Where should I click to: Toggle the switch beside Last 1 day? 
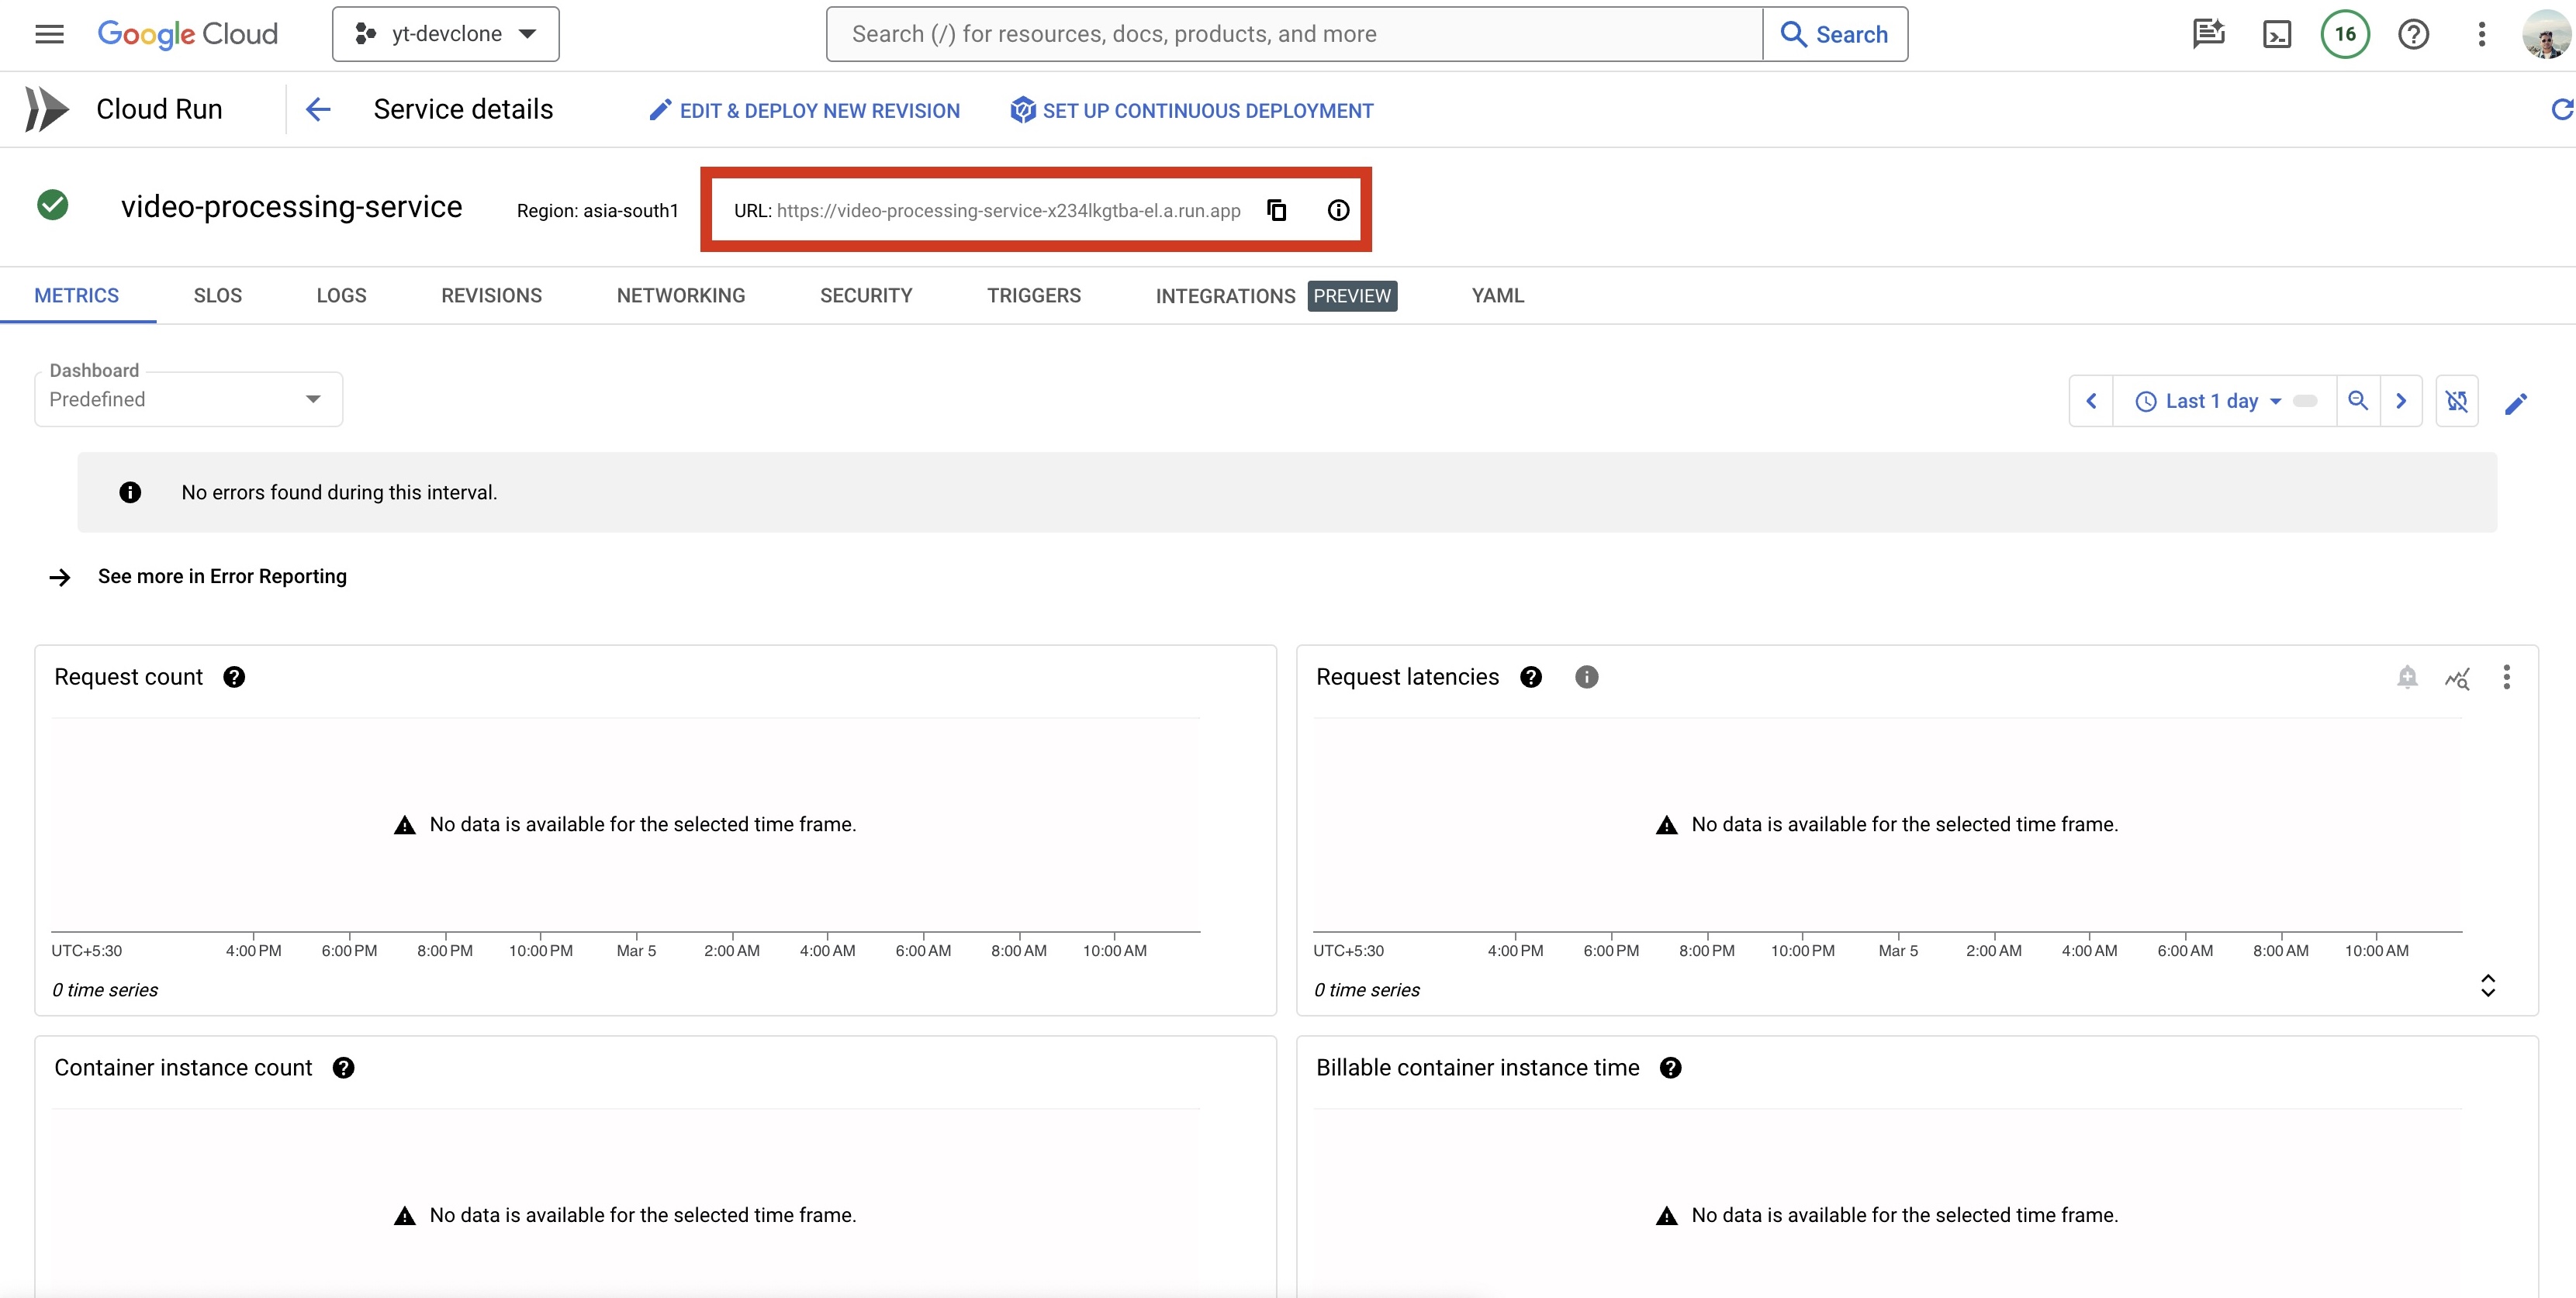[2305, 401]
